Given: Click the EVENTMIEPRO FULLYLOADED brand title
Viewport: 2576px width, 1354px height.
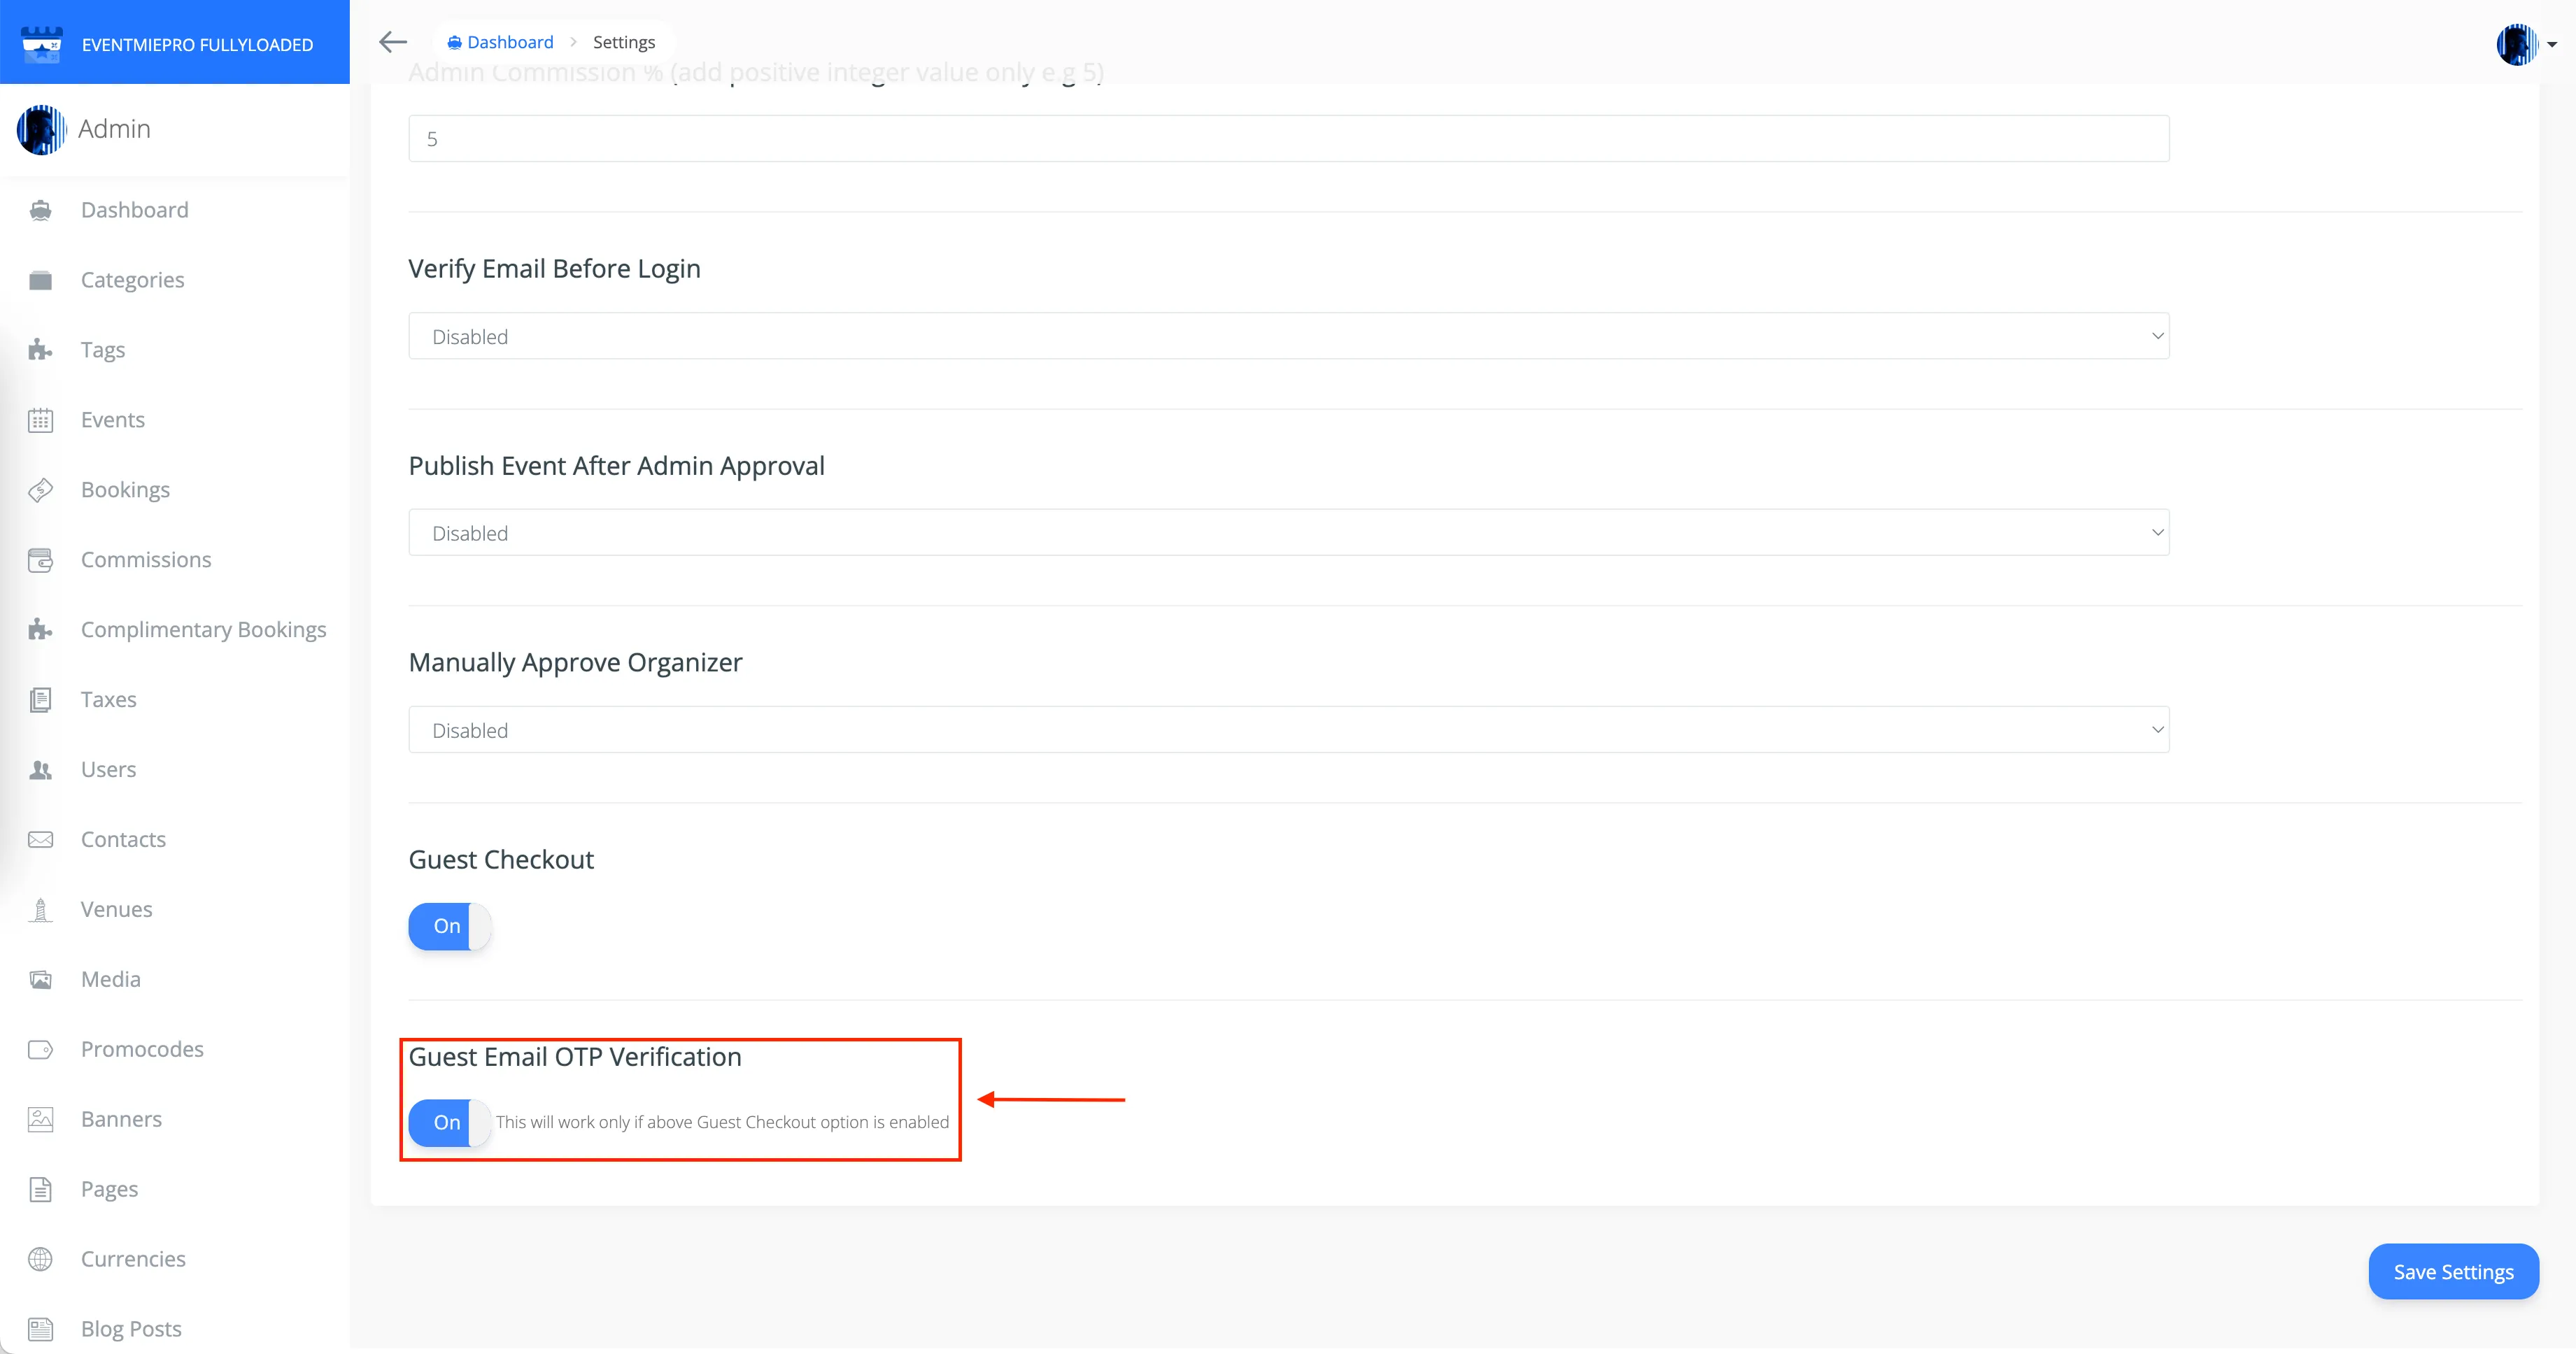Looking at the screenshot, I should pos(197,45).
